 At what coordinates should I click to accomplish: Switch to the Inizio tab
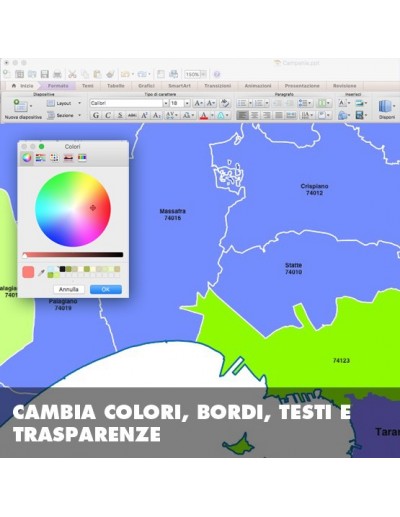click(x=23, y=86)
